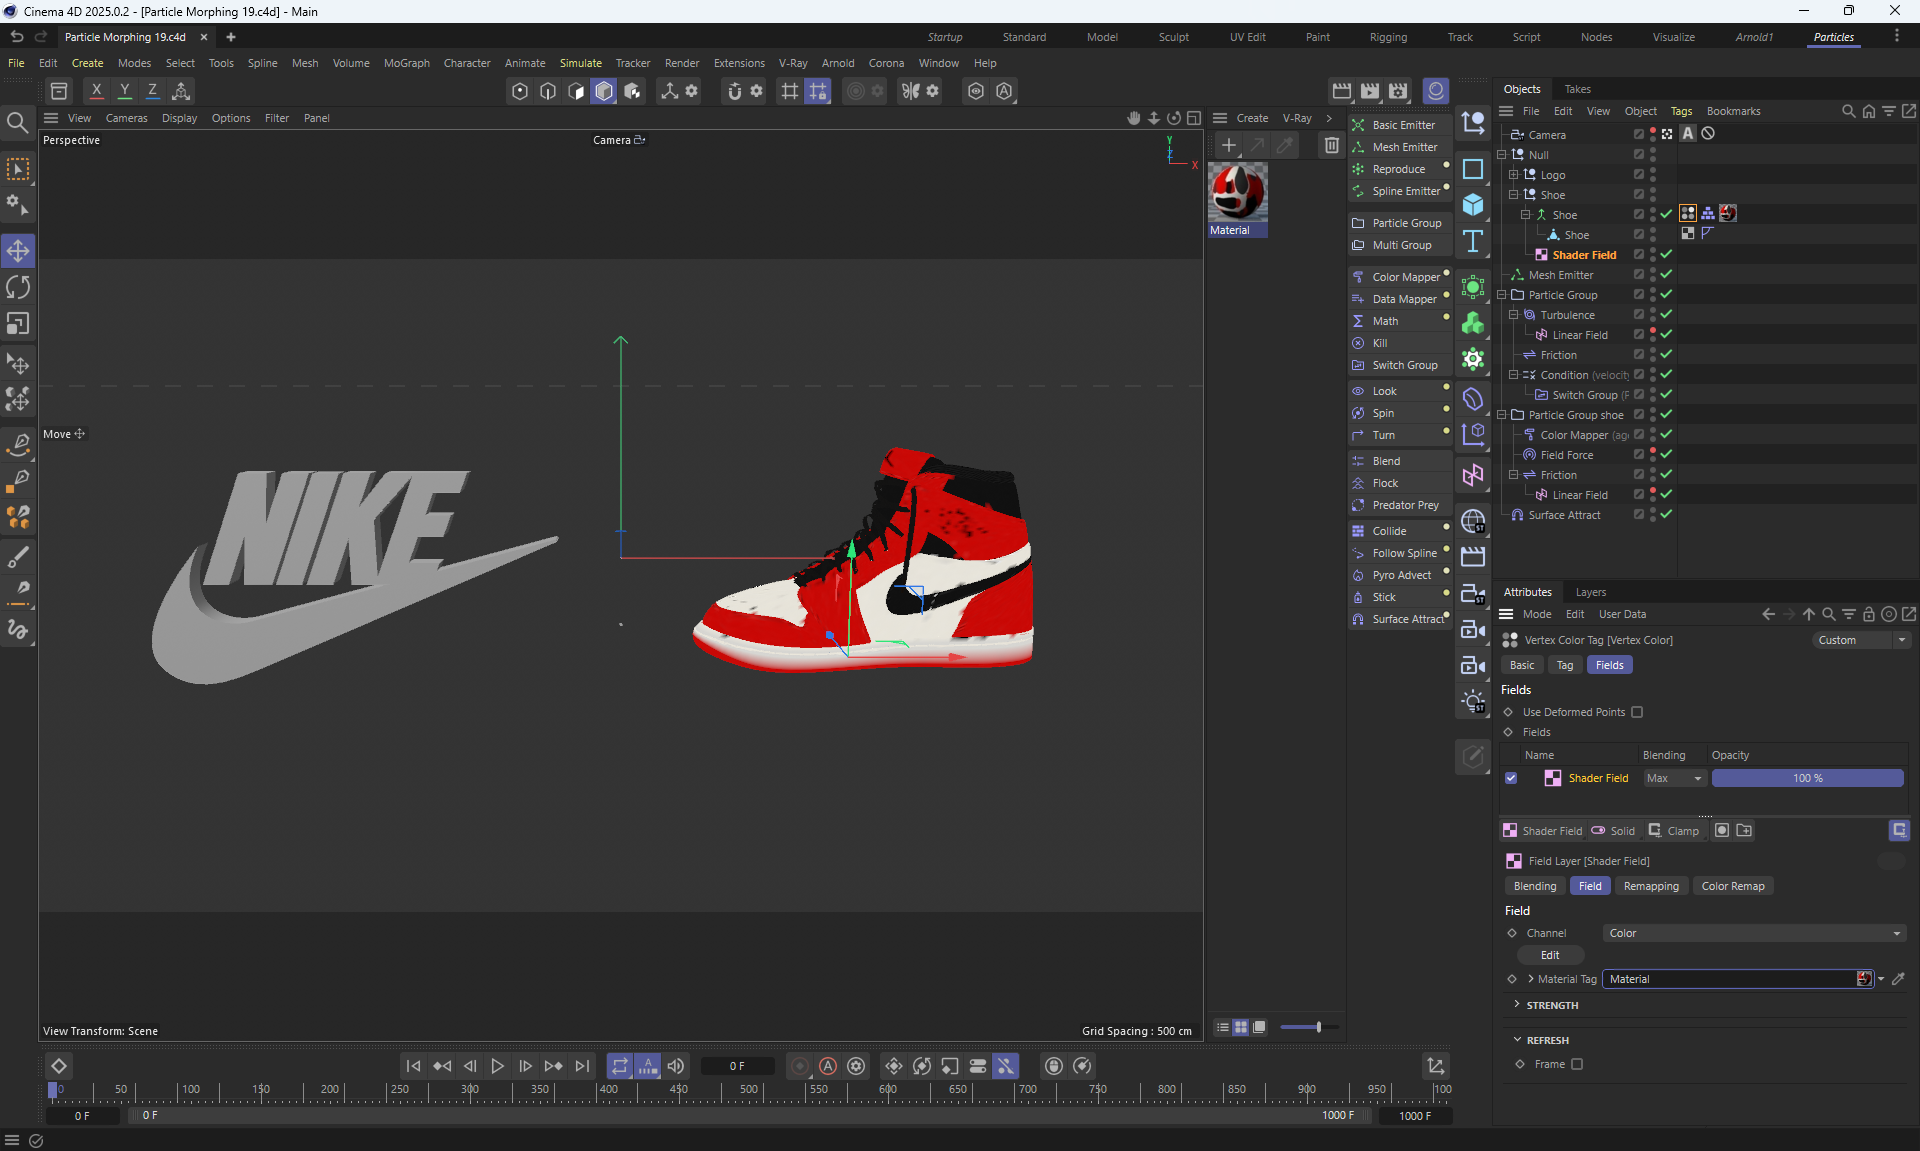Image resolution: width=1920 pixels, height=1151 pixels.
Task: Open the Max blending mode dropdown
Action: (x=1674, y=778)
